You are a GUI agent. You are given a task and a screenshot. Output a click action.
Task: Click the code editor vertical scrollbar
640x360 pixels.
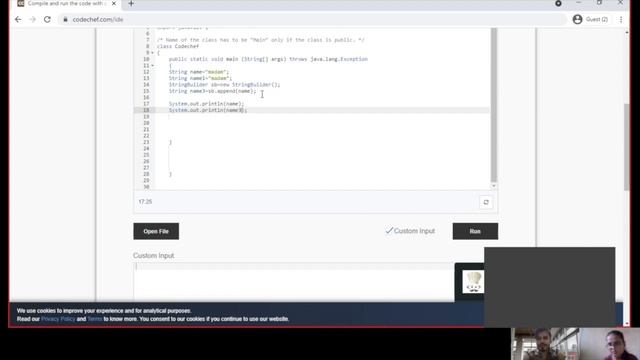pyautogui.click(x=493, y=104)
